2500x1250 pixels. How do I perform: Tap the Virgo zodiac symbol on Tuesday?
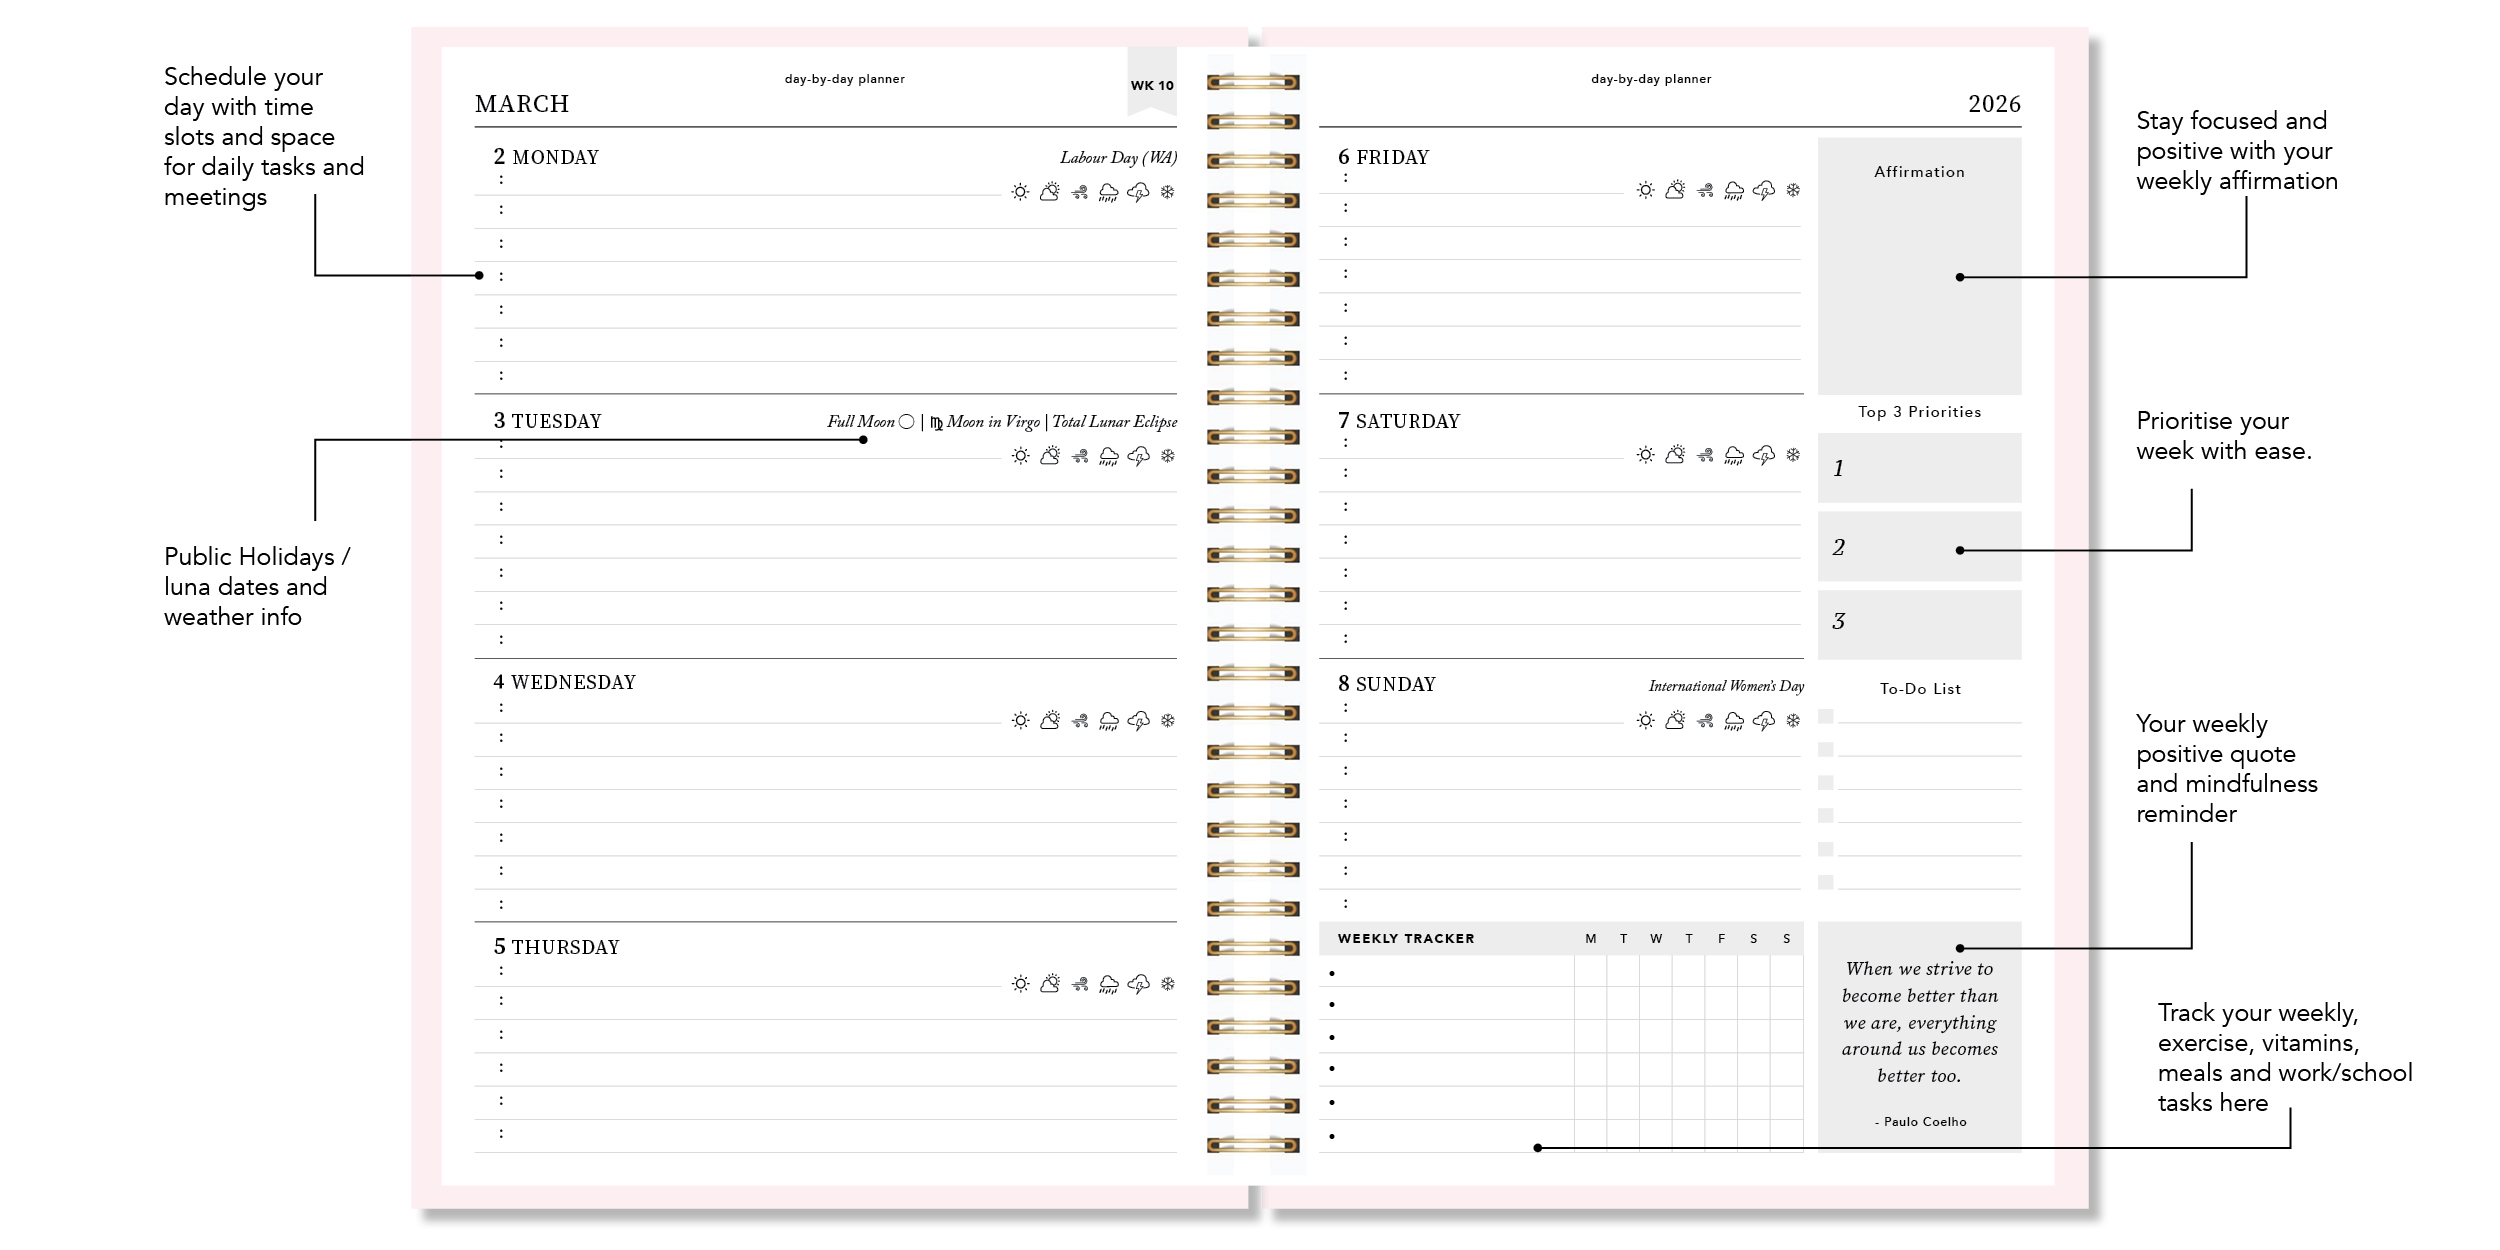pyautogui.click(x=936, y=423)
